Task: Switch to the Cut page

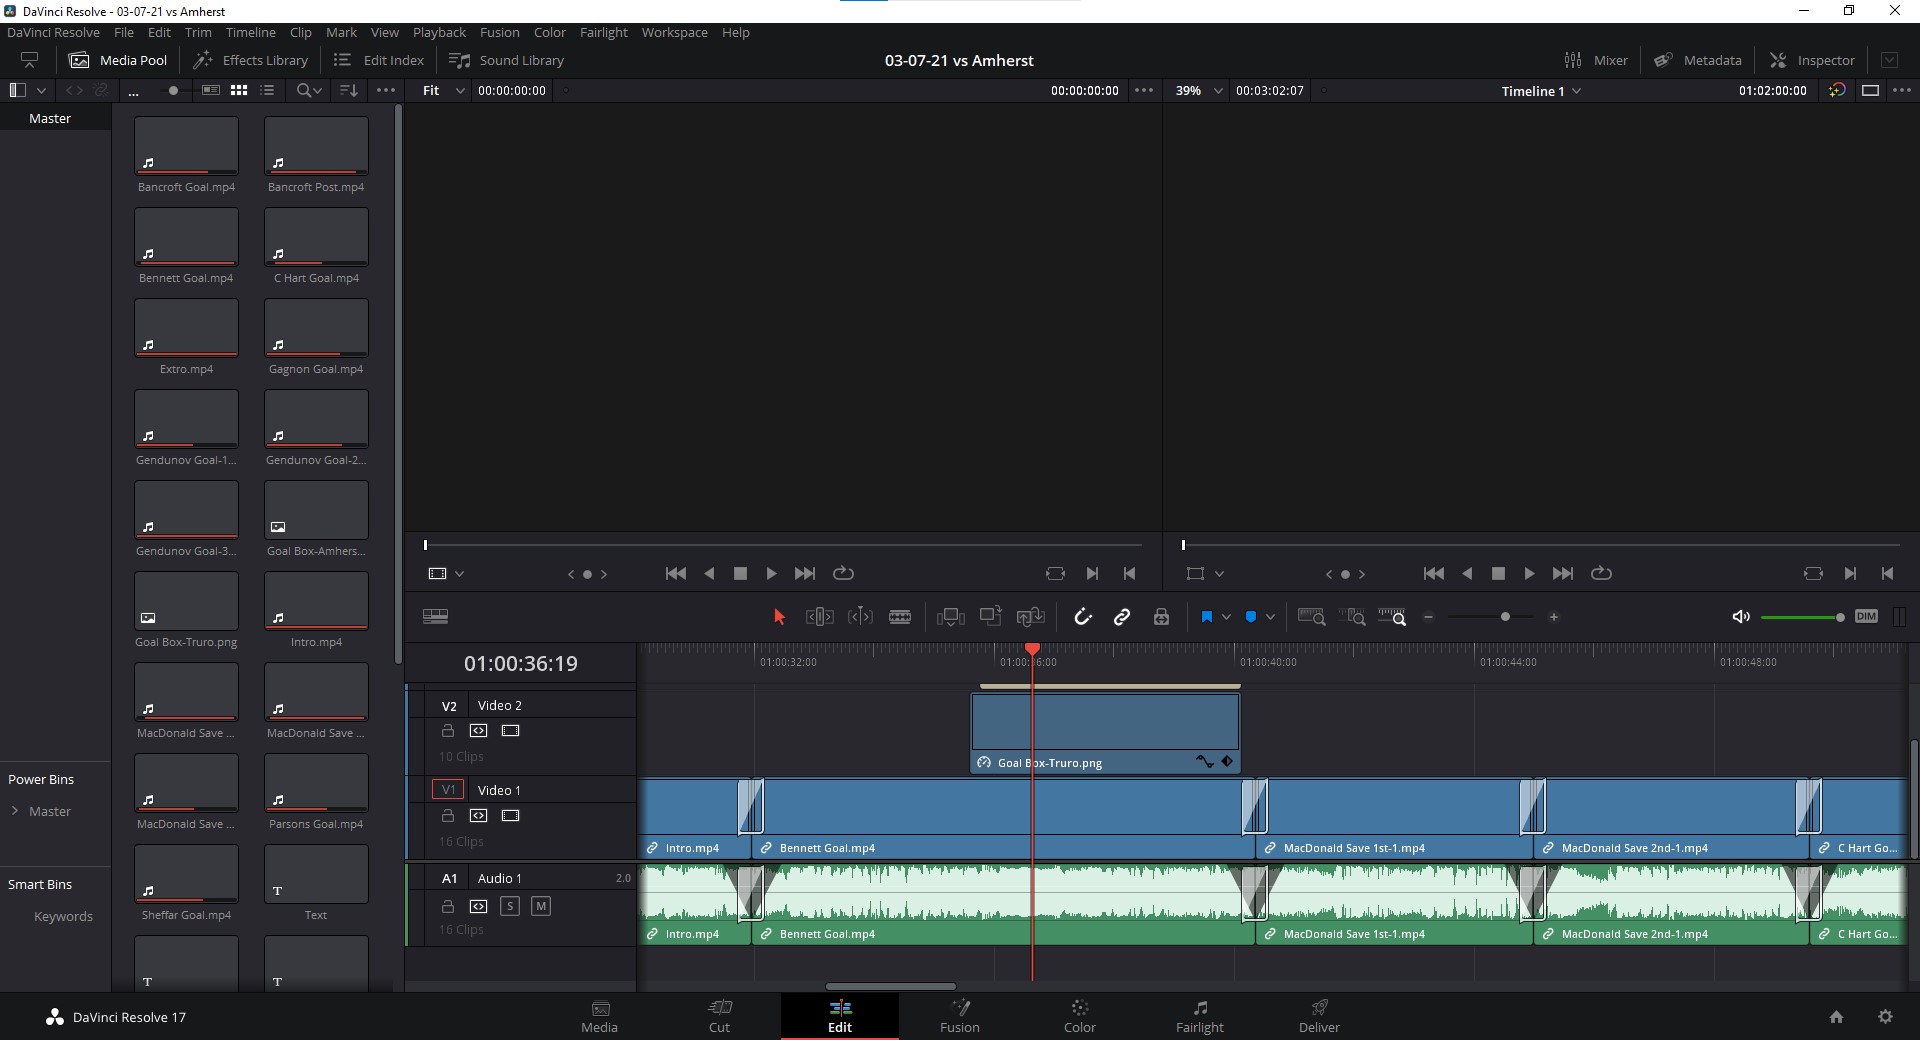Action: point(720,1016)
